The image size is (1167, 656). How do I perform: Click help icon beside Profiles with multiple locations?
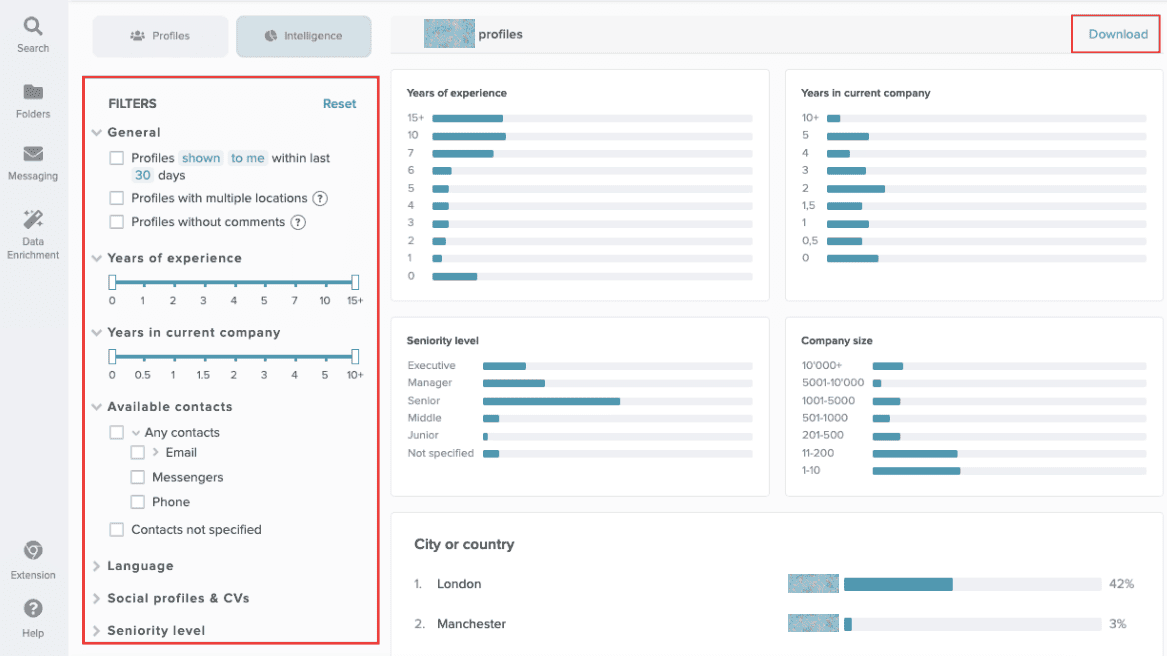coord(320,198)
